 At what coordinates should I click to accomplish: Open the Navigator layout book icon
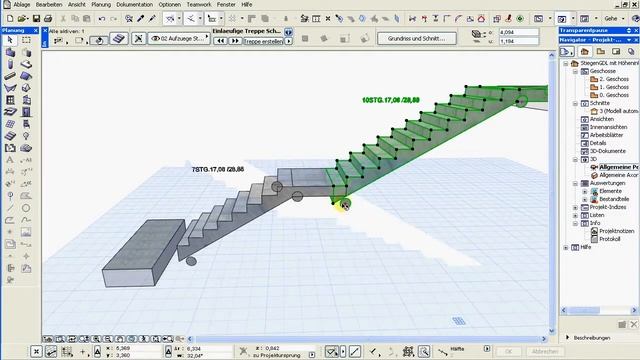[x=616, y=51]
